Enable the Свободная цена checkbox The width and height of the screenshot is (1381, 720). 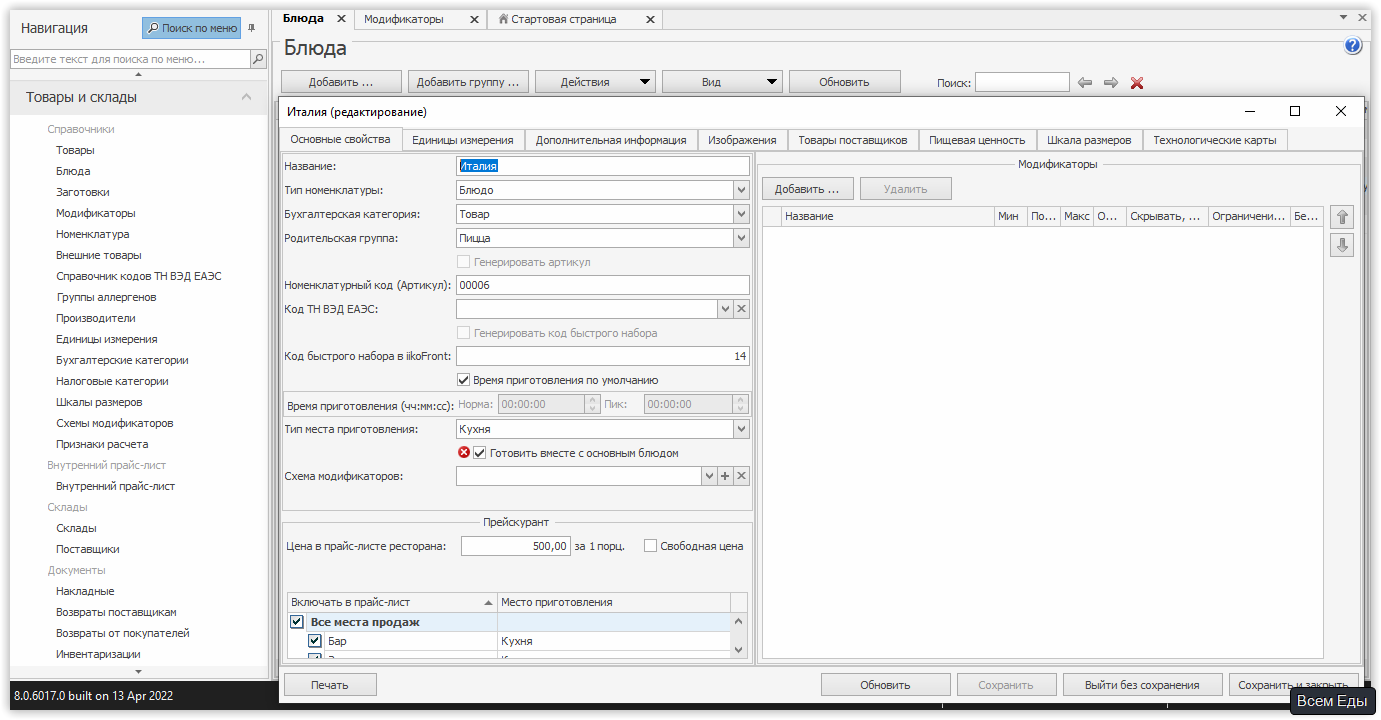click(x=651, y=546)
